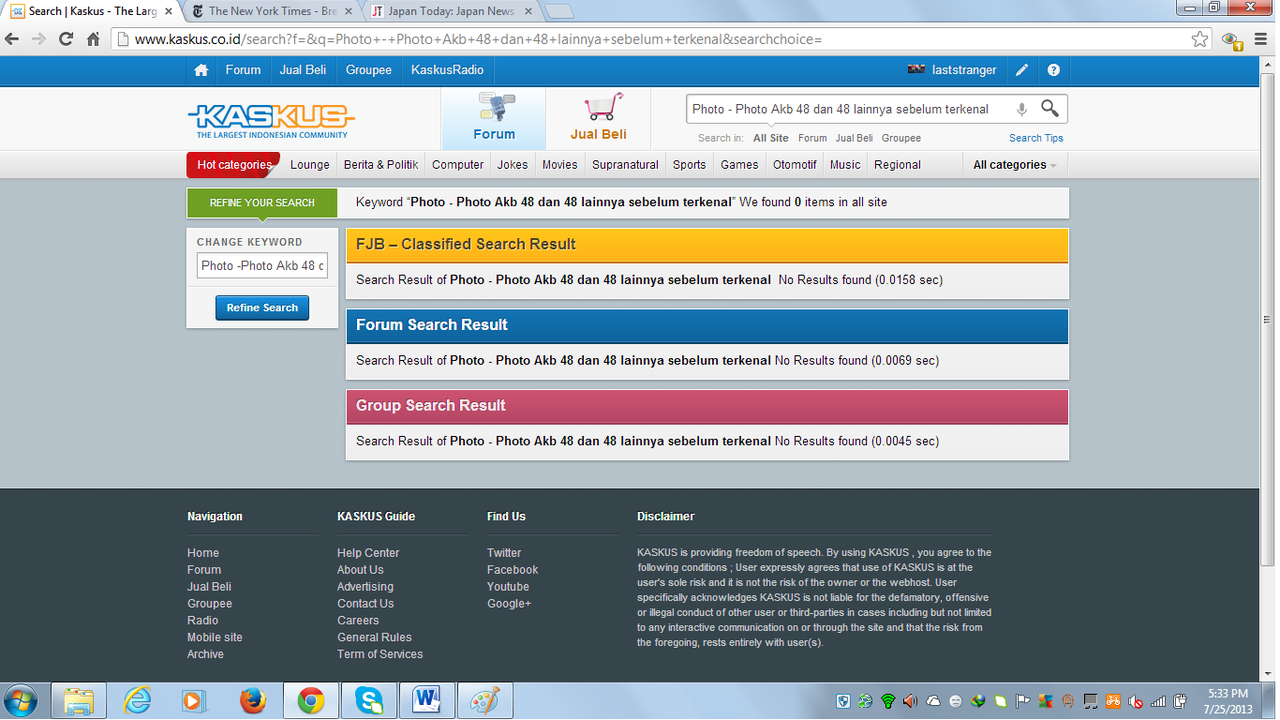This screenshot has width=1280, height=720.
Task: Open media player taskbar icon
Action: pos(195,701)
